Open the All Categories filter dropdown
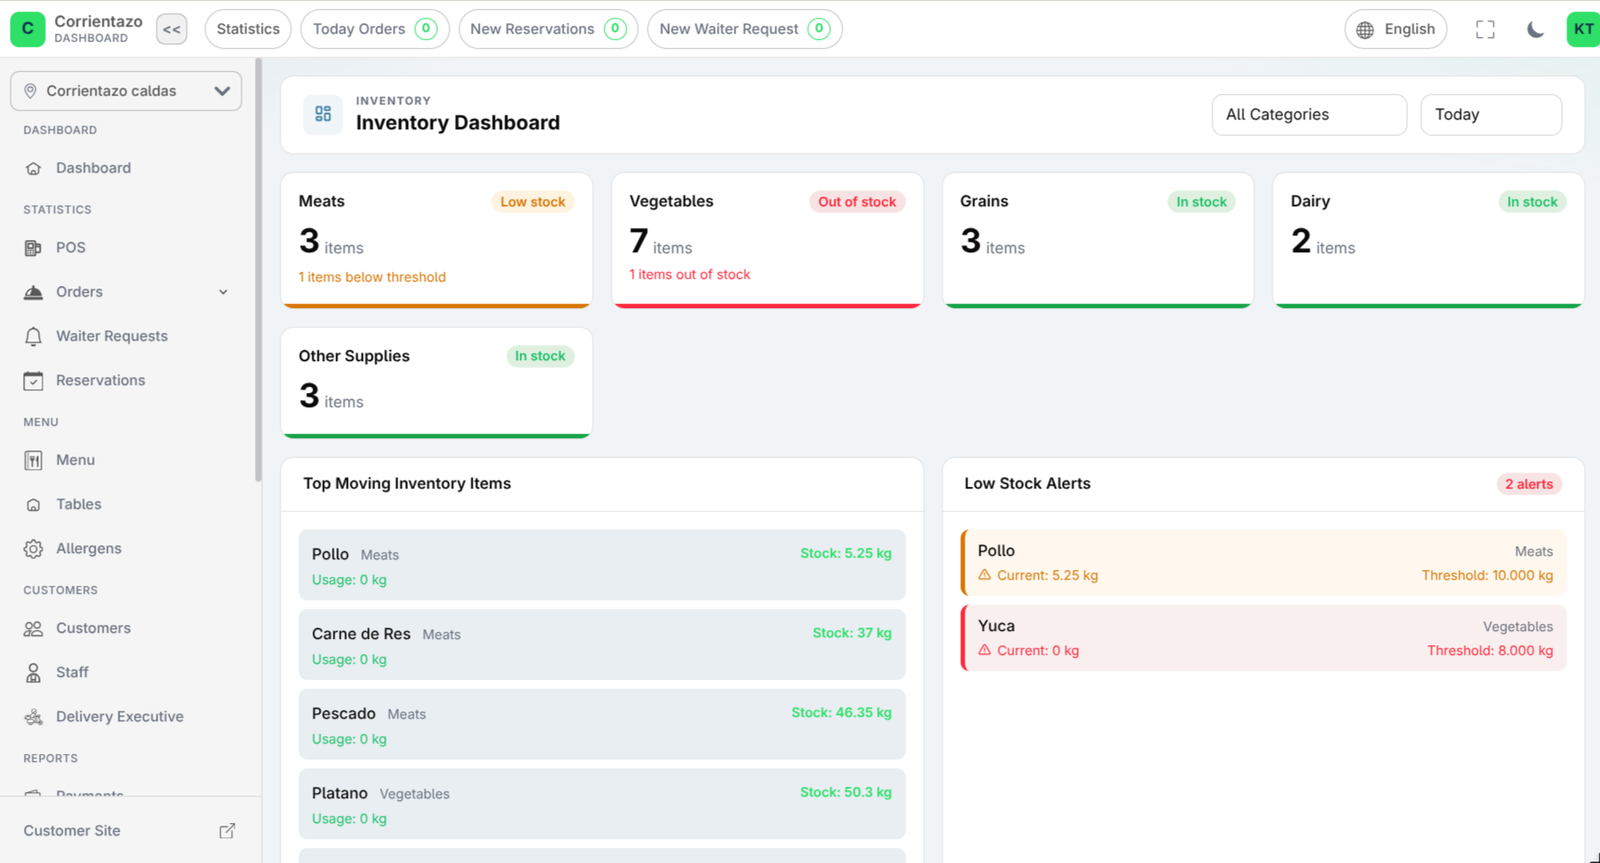Screen dimensions: 1600x863 click(x=1309, y=115)
